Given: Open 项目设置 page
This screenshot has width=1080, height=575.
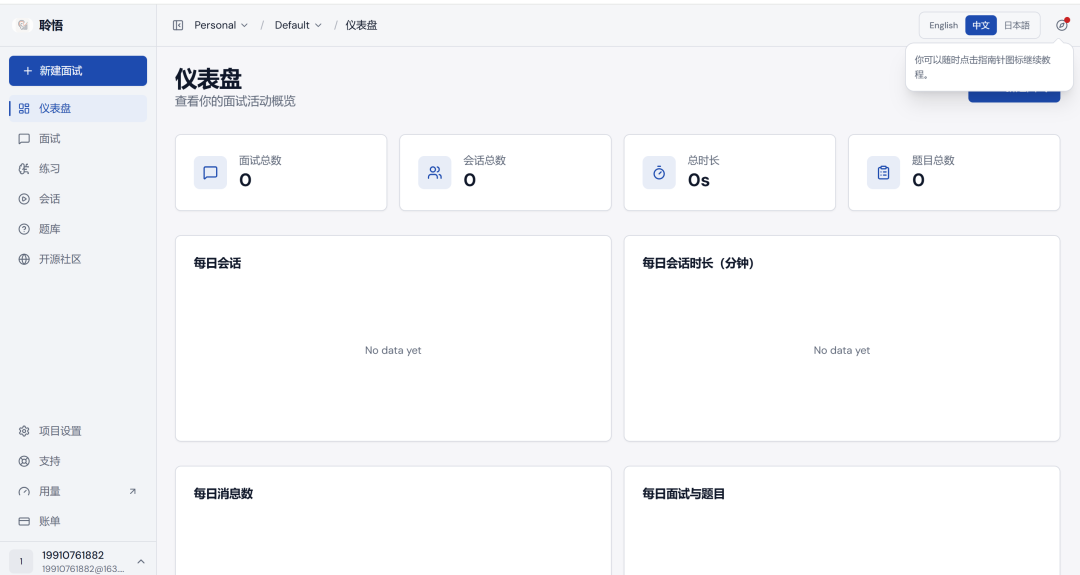Looking at the screenshot, I should (78, 431).
